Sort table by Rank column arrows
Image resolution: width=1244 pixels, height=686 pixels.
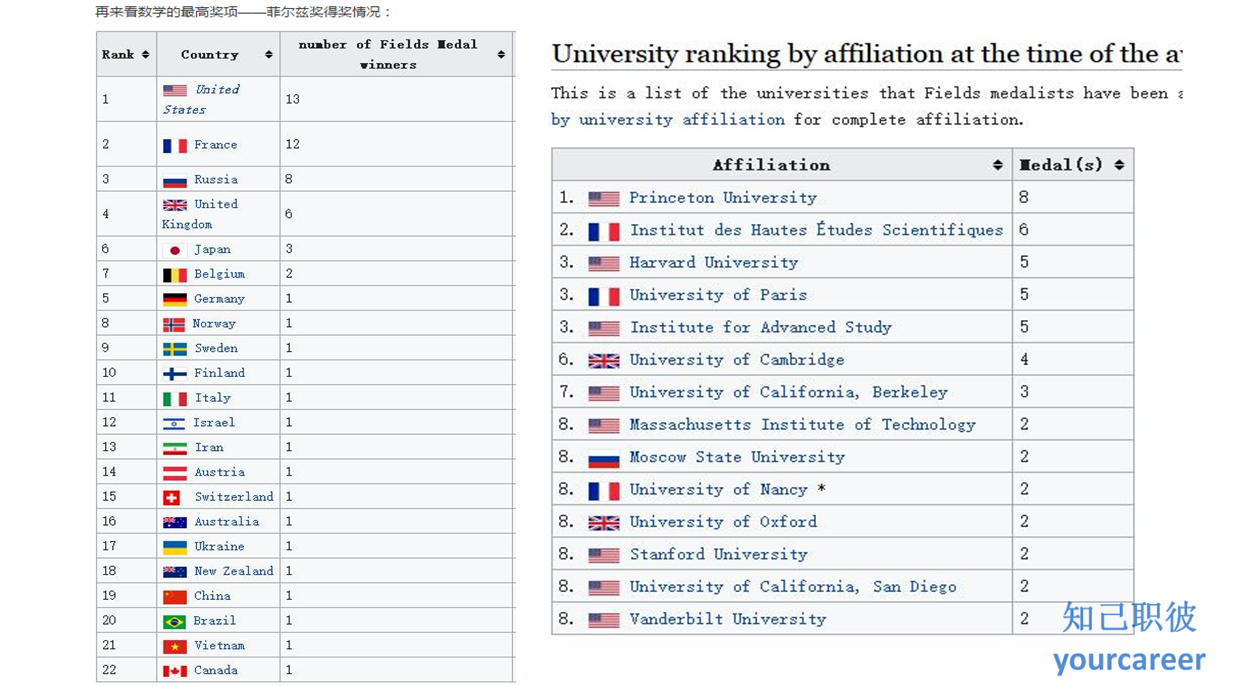(x=146, y=55)
